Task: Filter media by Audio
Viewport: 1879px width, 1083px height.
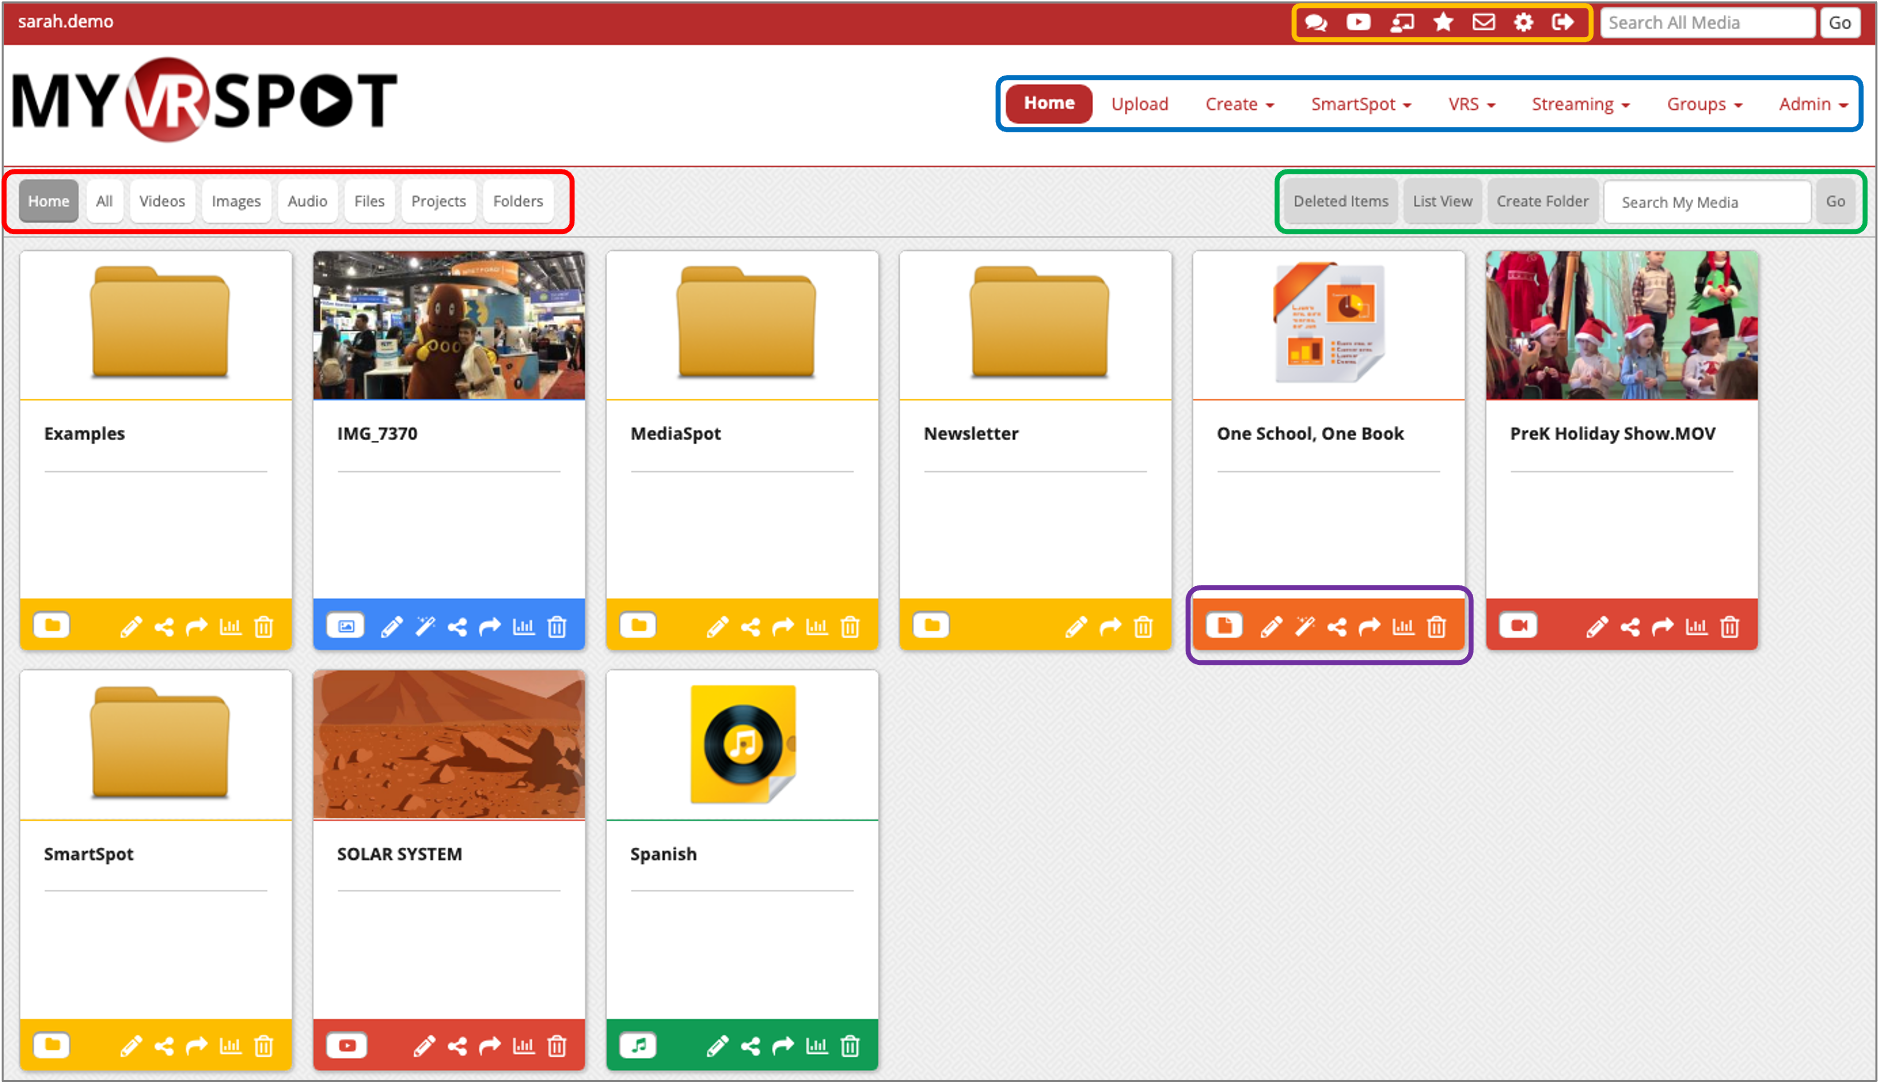Action: click(x=307, y=201)
